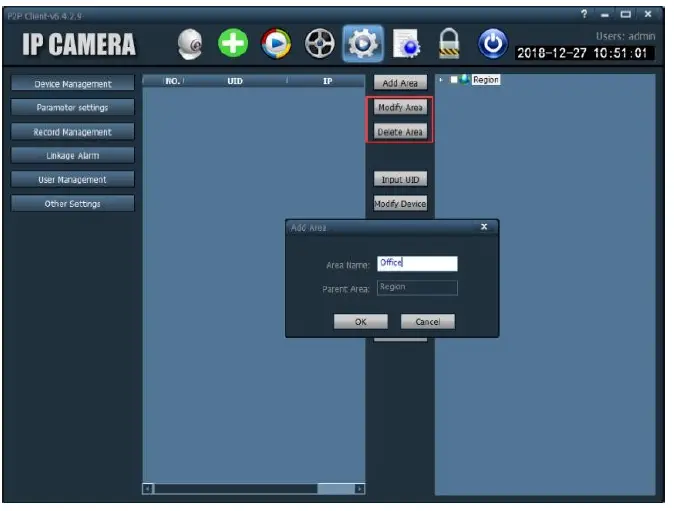
Task: Sort by the NO. column header
Action: [172, 81]
